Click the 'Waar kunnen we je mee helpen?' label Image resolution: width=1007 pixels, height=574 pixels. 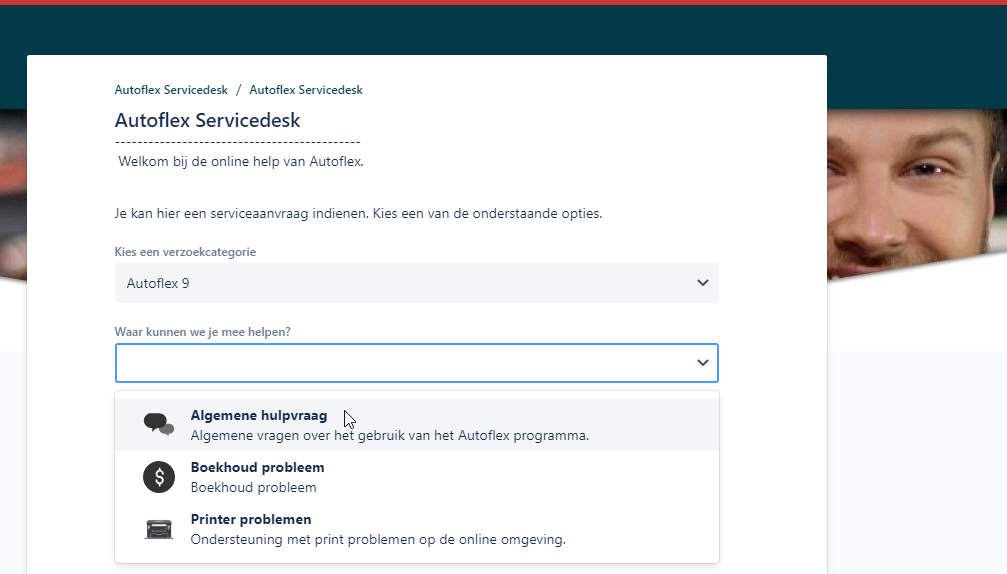(x=202, y=331)
